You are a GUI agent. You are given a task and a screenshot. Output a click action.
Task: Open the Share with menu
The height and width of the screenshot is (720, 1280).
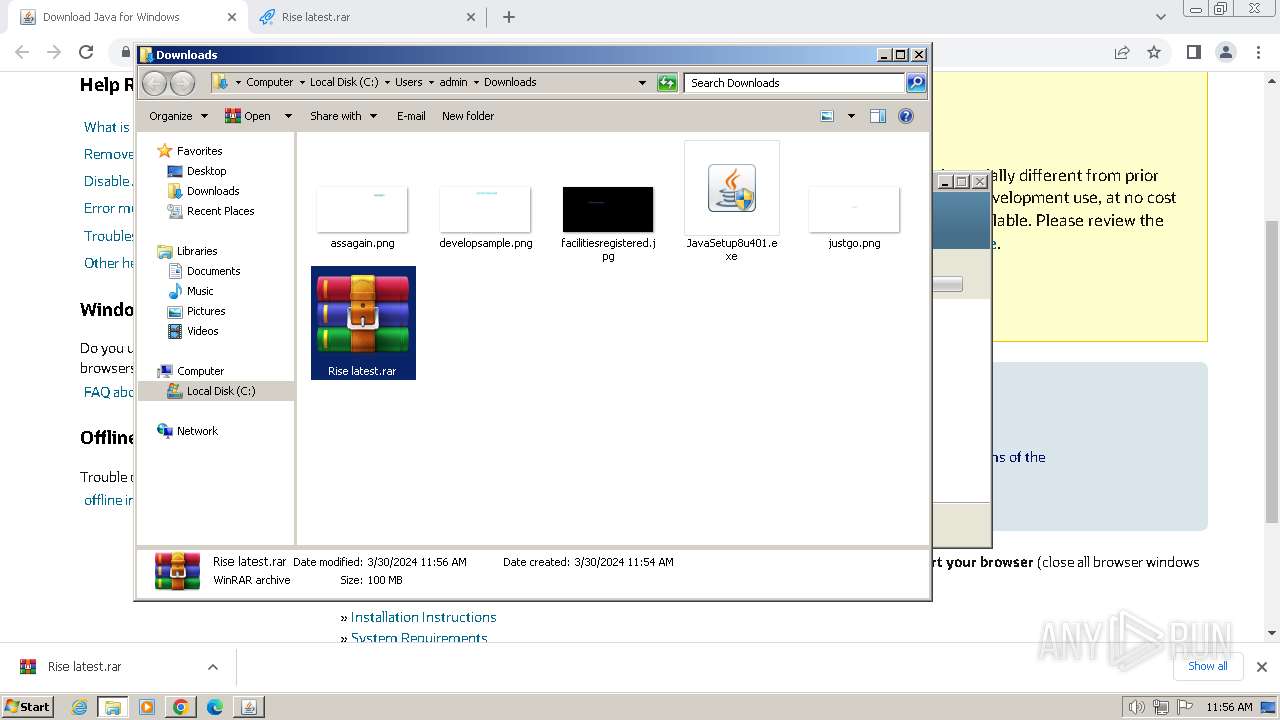tap(343, 116)
